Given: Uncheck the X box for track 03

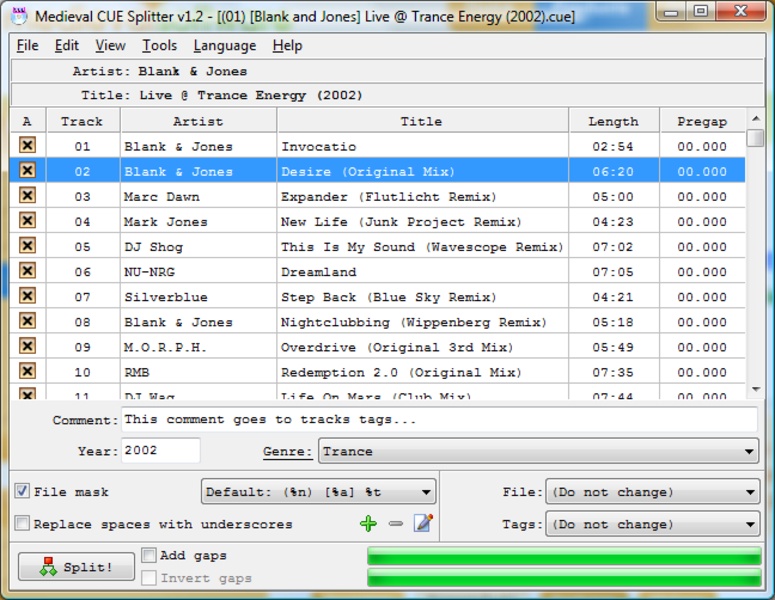Looking at the screenshot, I should [x=27, y=196].
